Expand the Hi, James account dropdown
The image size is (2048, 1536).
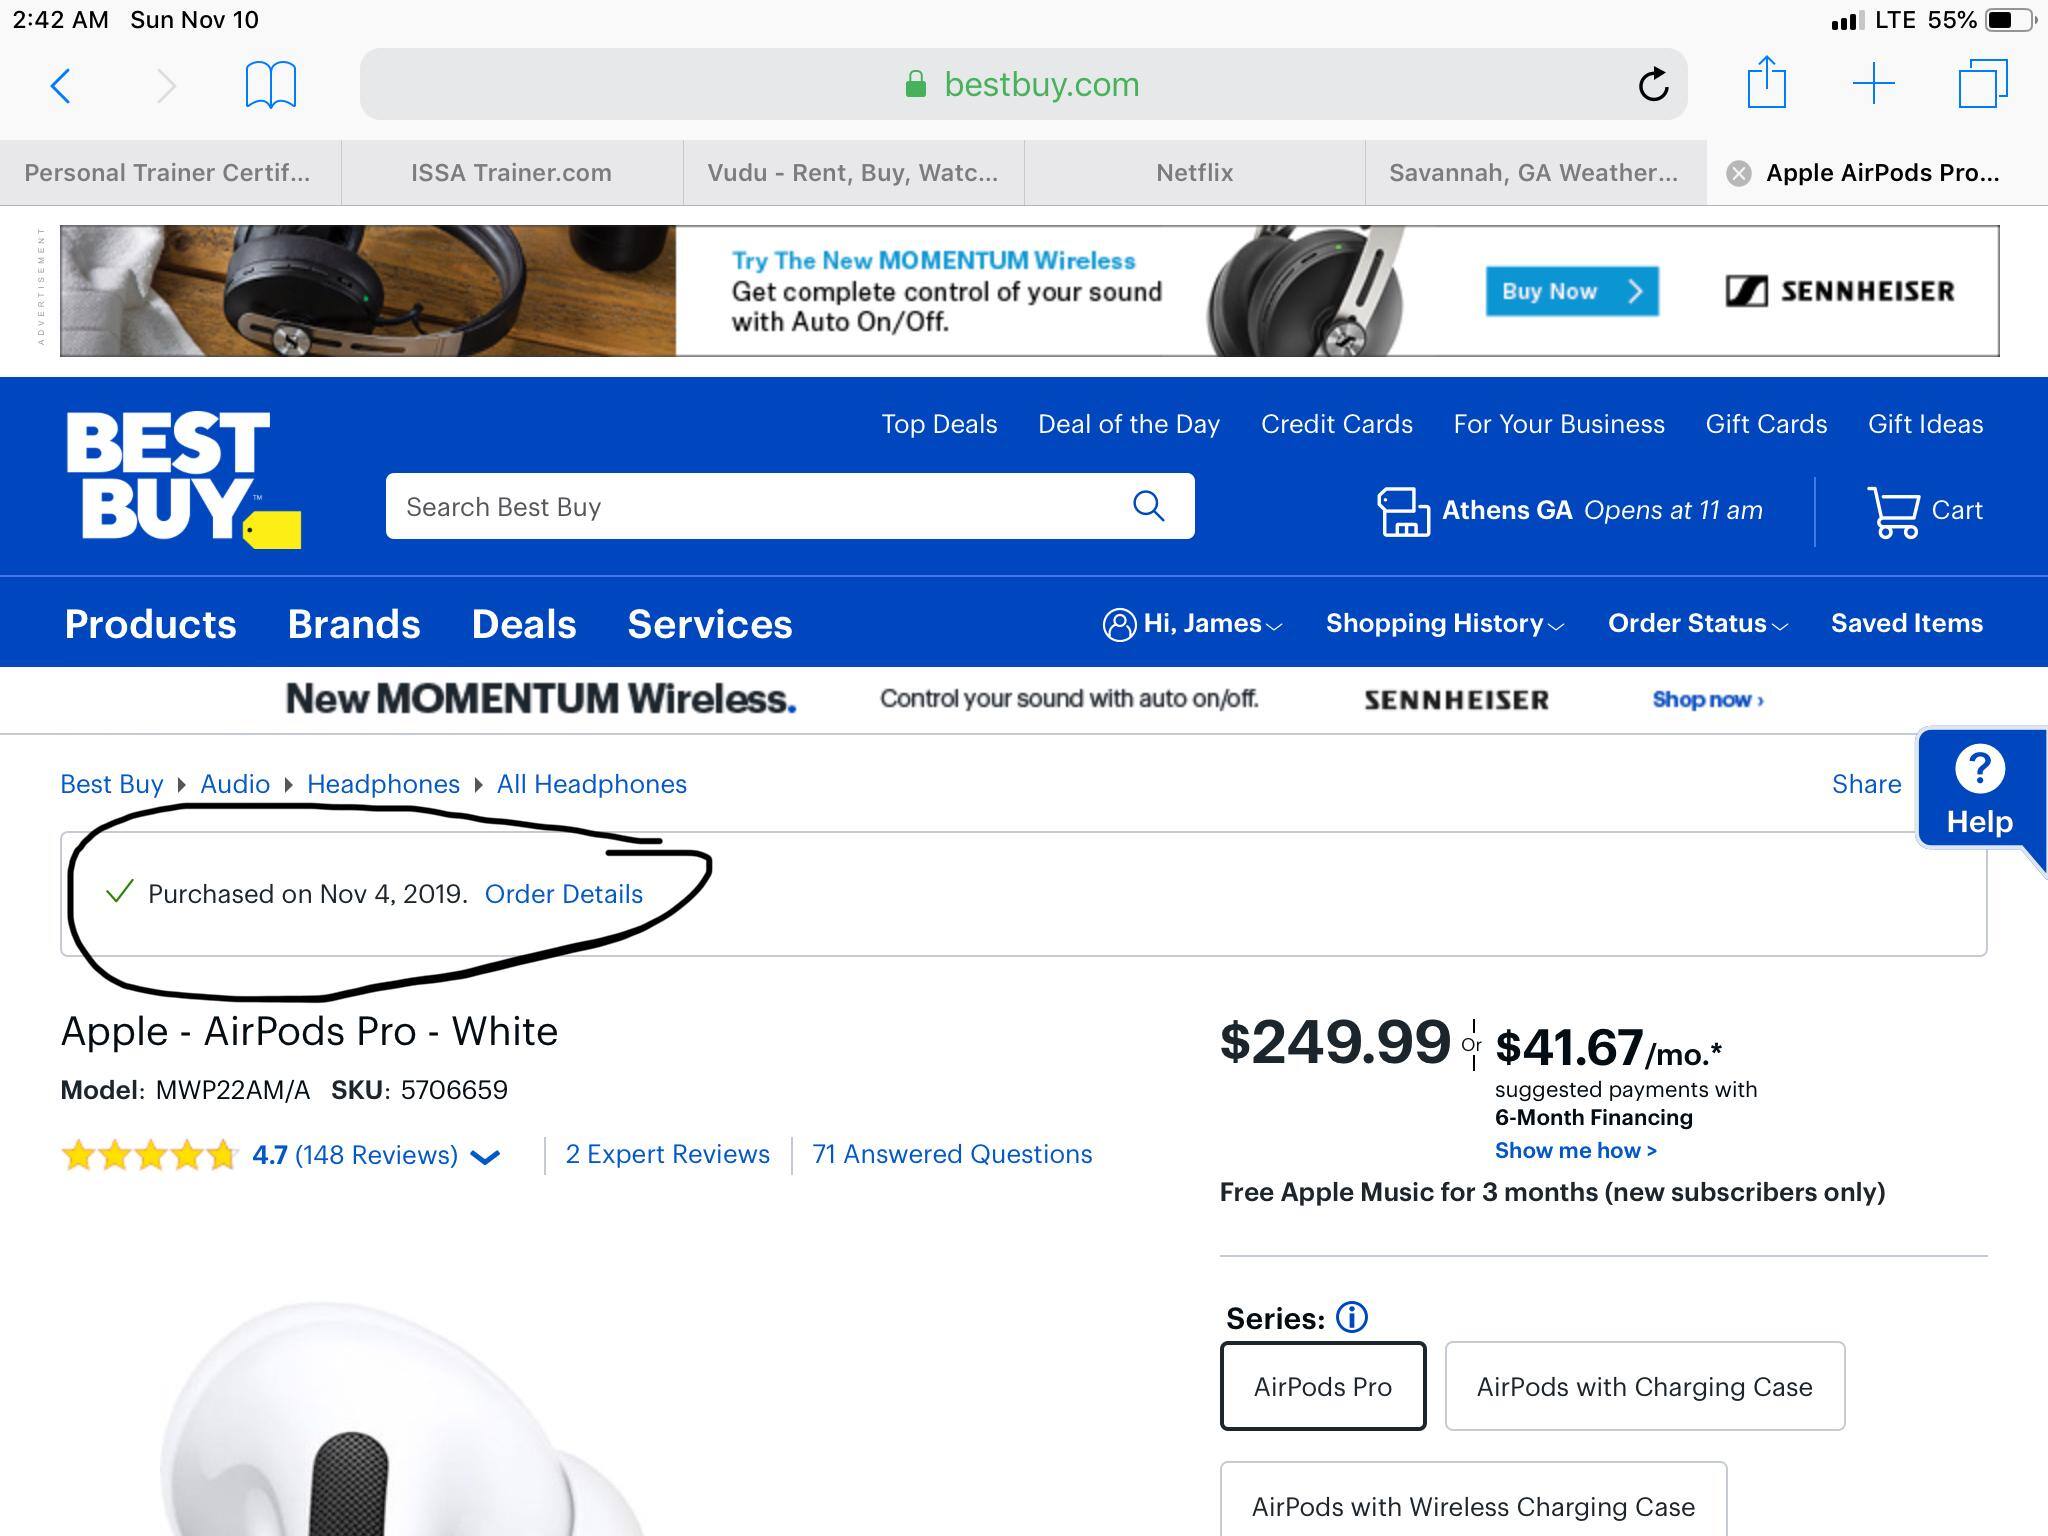point(1193,623)
